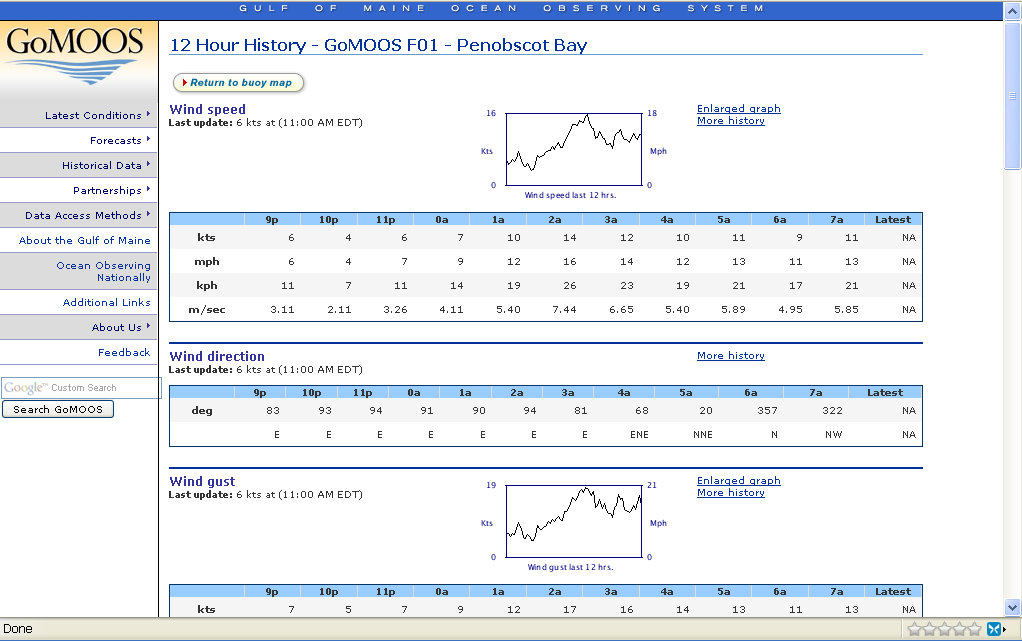This screenshot has height=641, width=1022.
Task: Choose the fourth rating star
Action: (959, 629)
